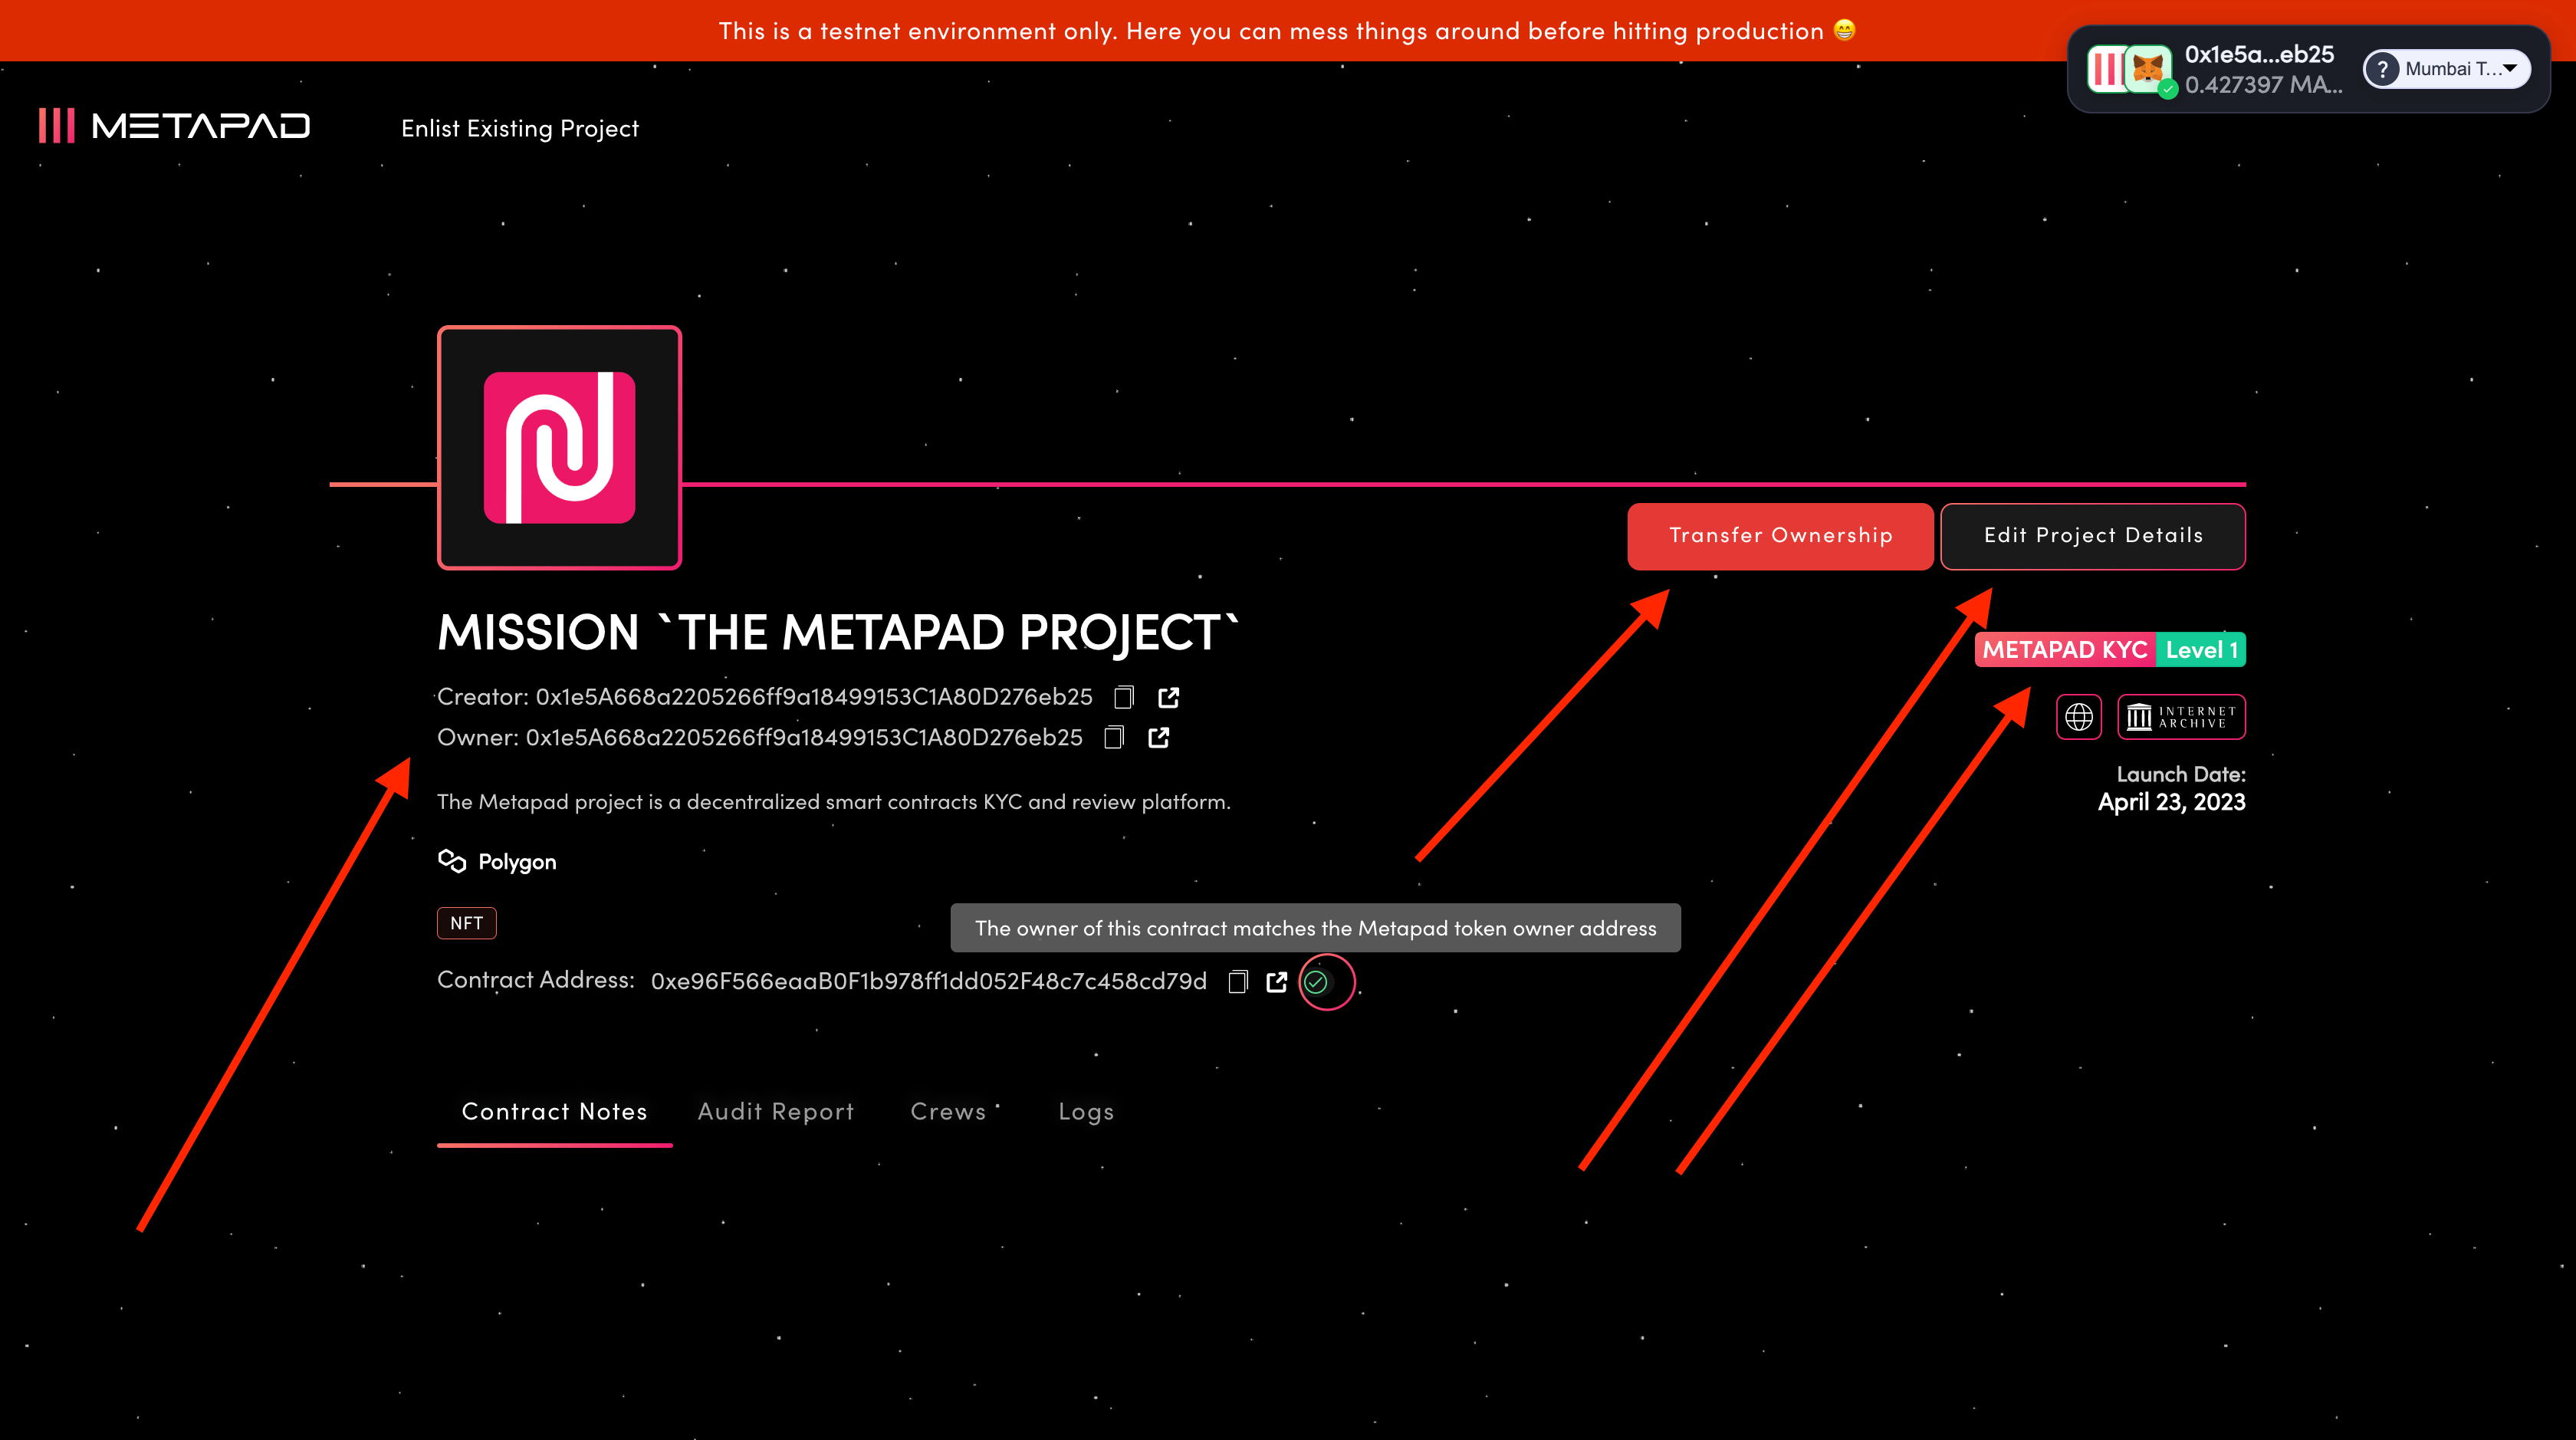2576x1440 pixels.
Task: Copy the Owner address
Action: (x=1114, y=738)
